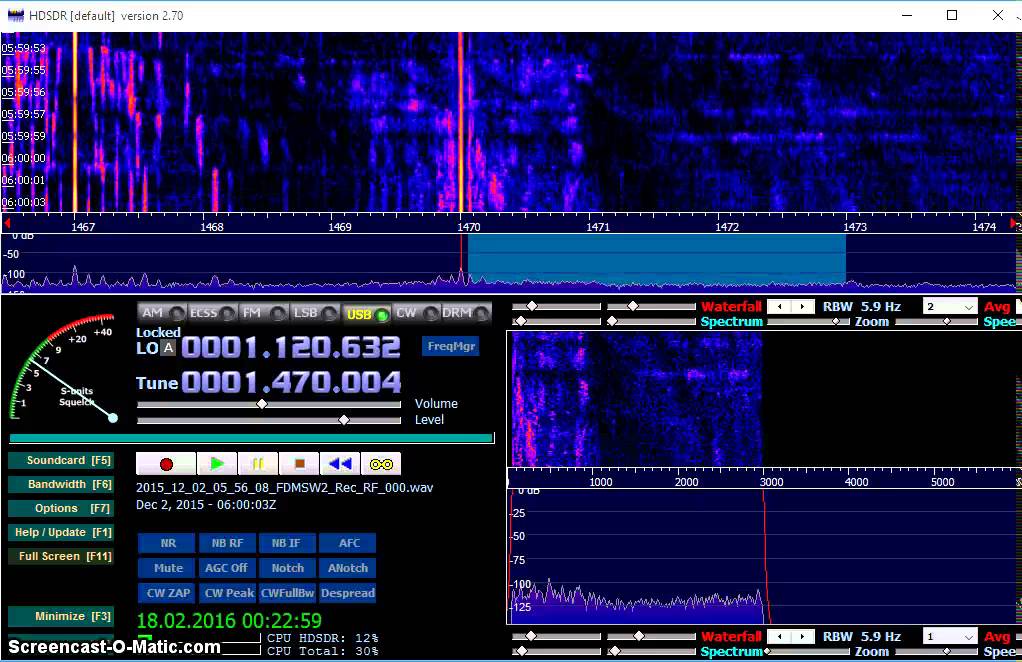The image size is (1022, 662).
Task: Open Bandwidth [F6] settings
Action: 61,484
